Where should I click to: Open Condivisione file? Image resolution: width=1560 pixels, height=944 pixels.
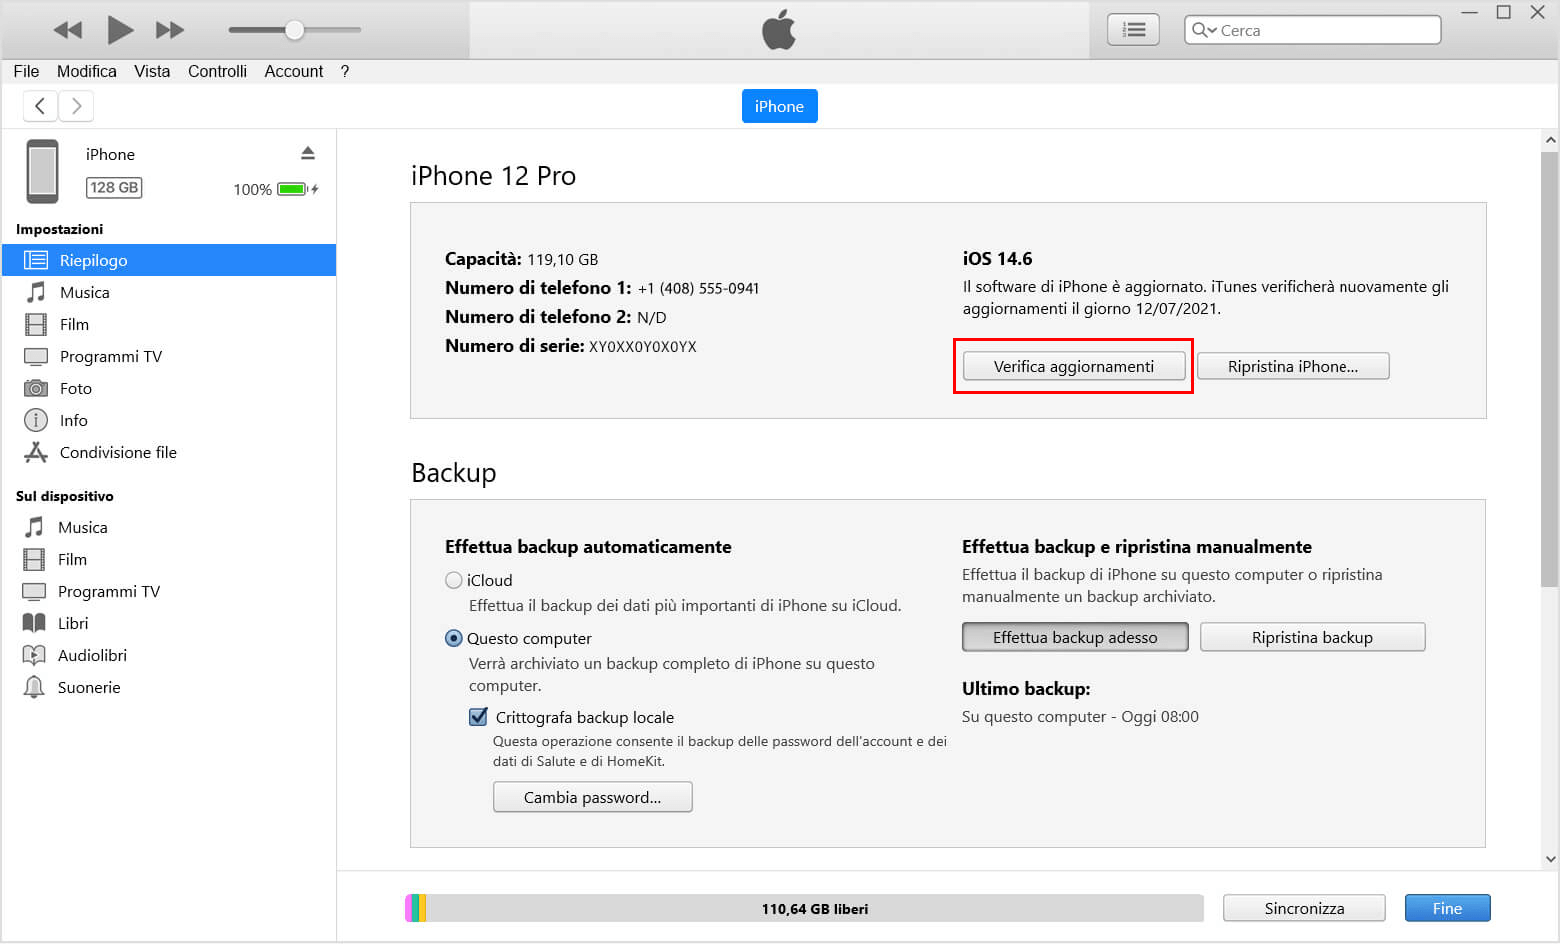pyautogui.click(x=169, y=452)
